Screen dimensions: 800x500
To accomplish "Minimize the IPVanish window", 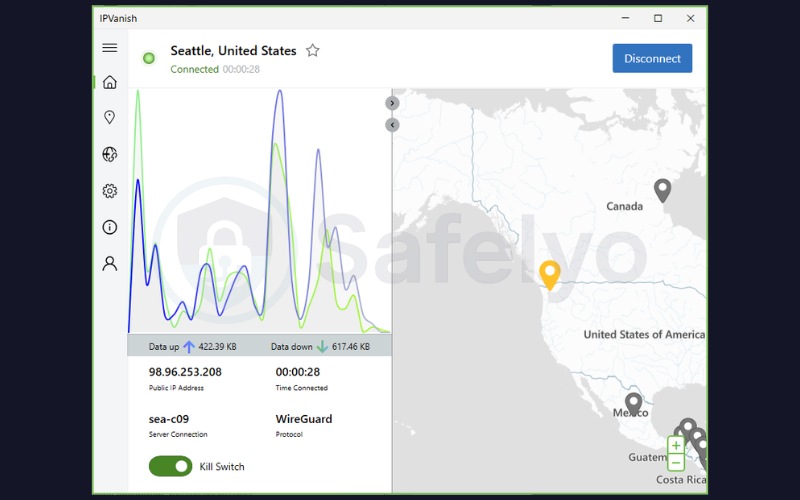I will point(626,18).
